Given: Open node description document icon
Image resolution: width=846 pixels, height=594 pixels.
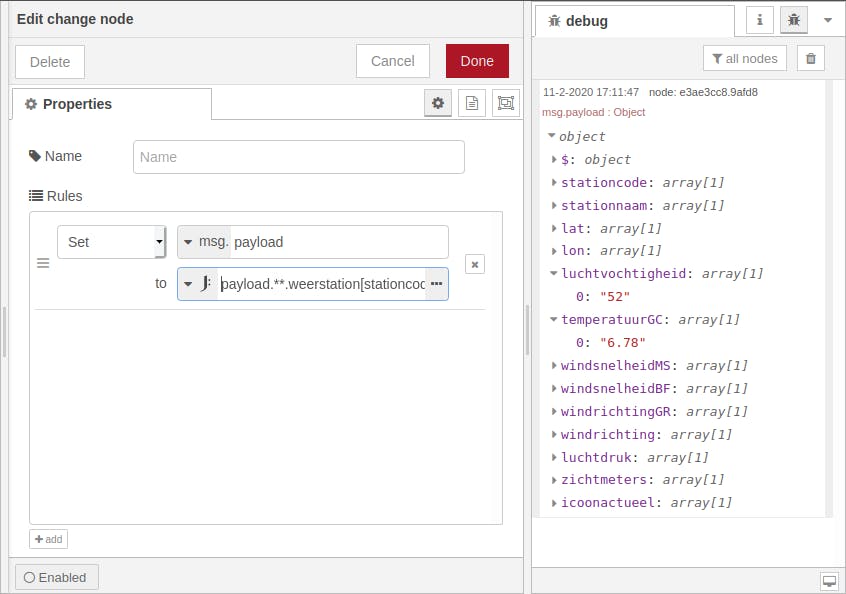Looking at the screenshot, I should point(472,103).
